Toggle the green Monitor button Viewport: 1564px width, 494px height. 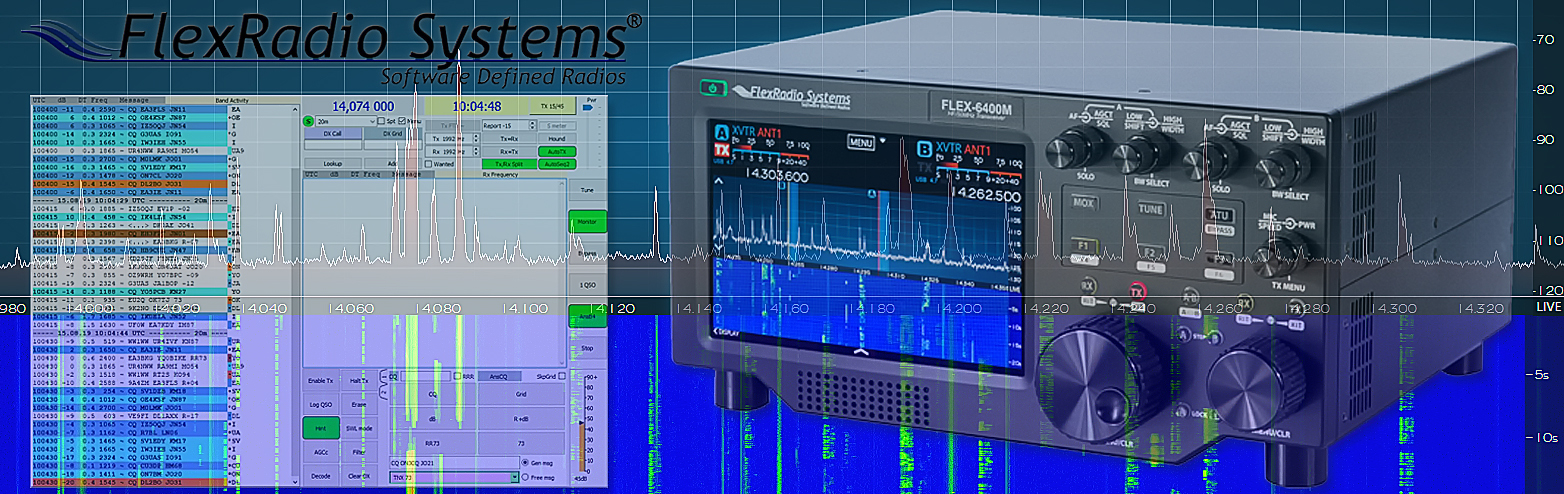pyautogui.click(x=587, y=221)
